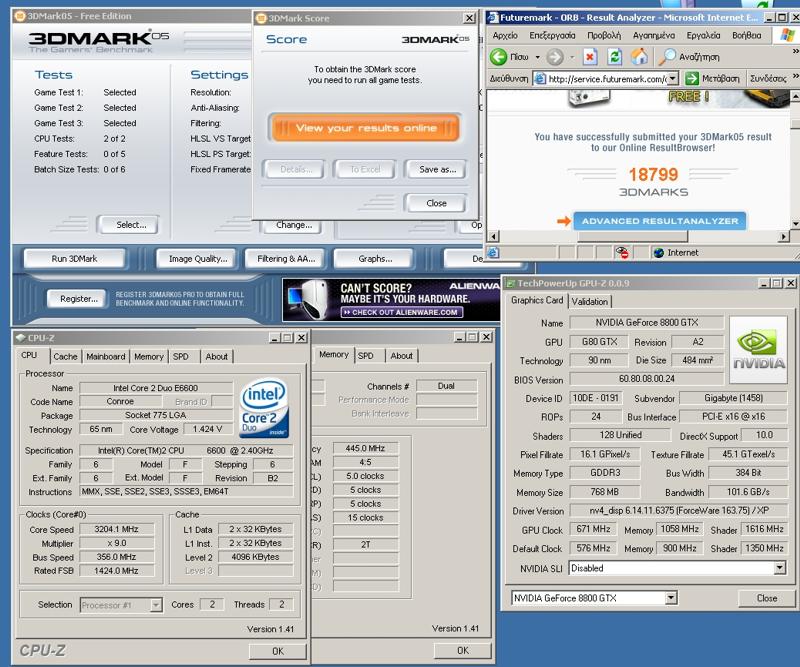Open the Processor selection dropdown in CPU-Z
800x667 pixels.
pos(156,605)
